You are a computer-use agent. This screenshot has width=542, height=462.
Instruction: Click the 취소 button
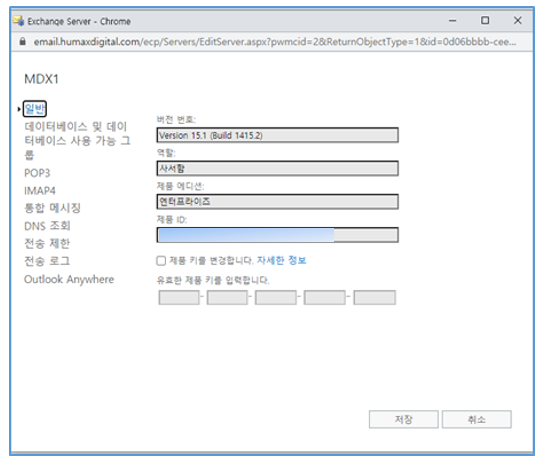[x=477, y=419]
